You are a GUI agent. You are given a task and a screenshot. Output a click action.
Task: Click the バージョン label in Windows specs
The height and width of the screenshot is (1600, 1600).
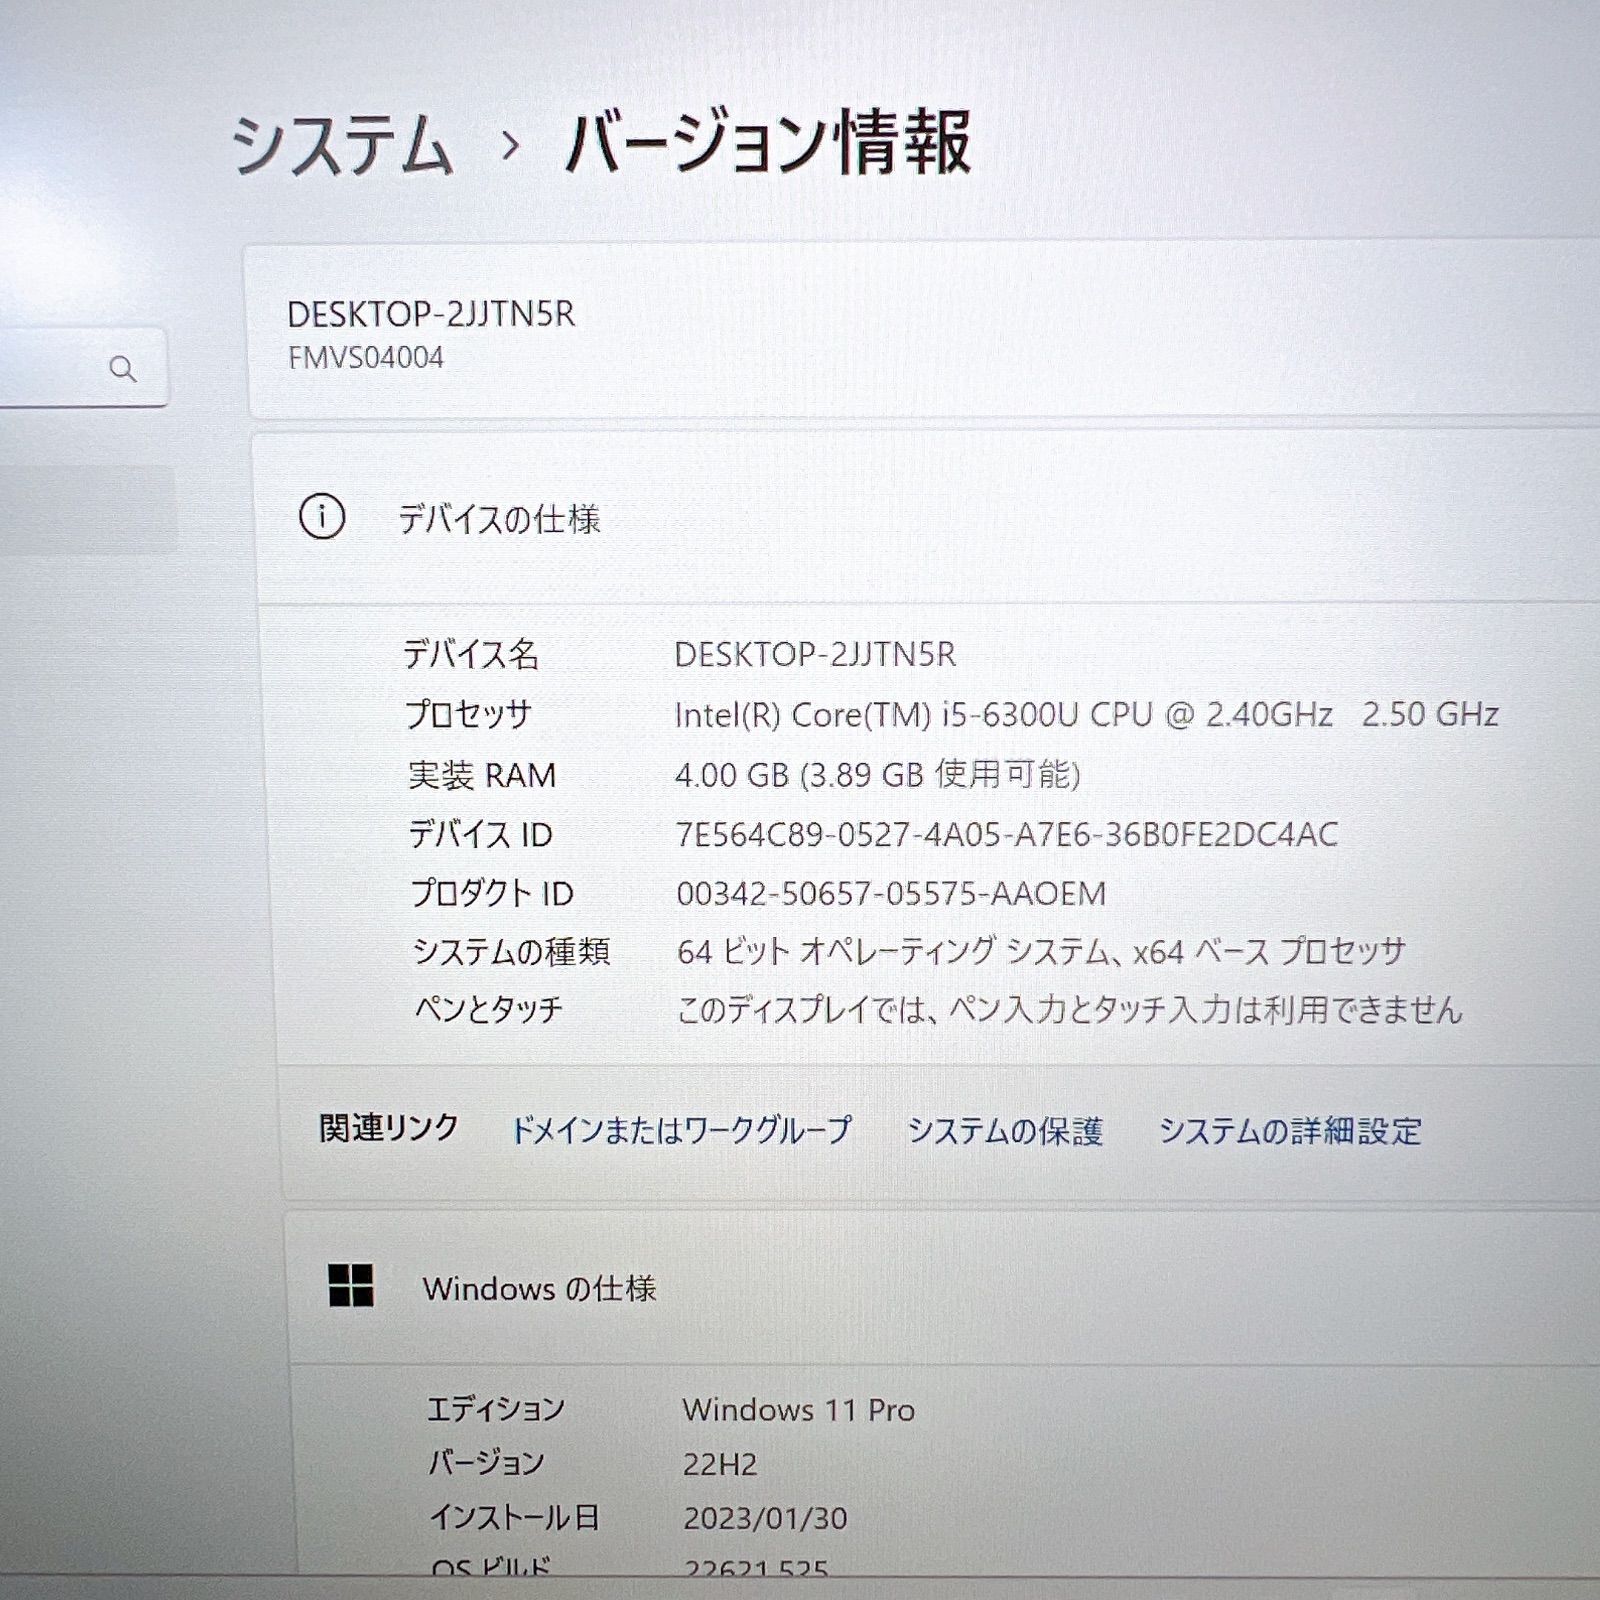point(486,1464)
